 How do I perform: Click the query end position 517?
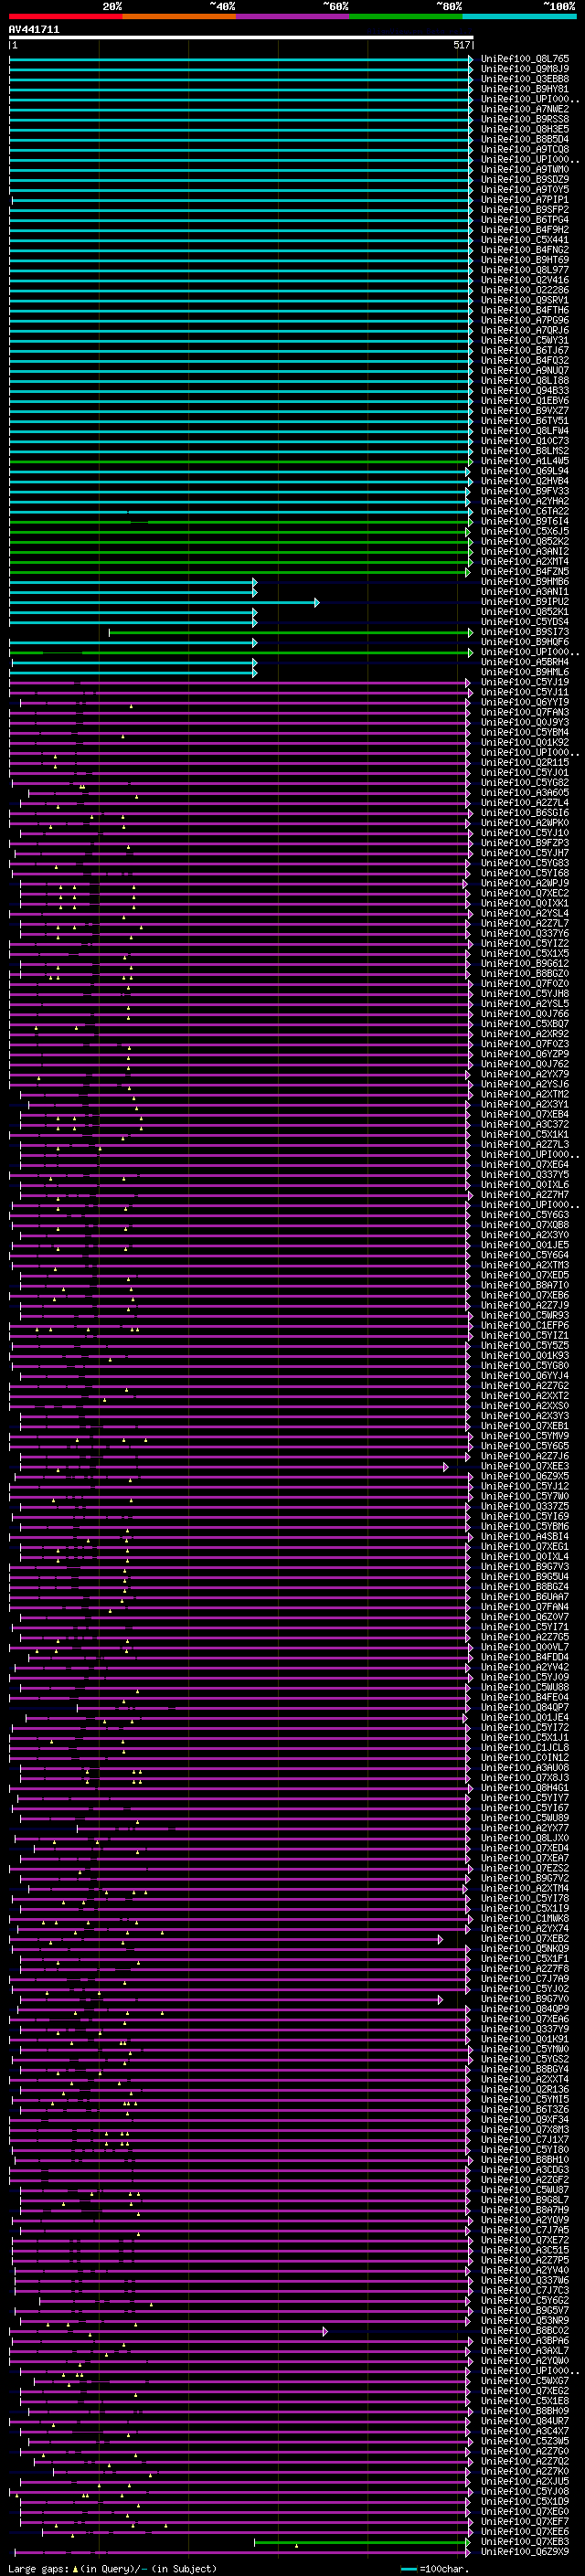[461, 45]
